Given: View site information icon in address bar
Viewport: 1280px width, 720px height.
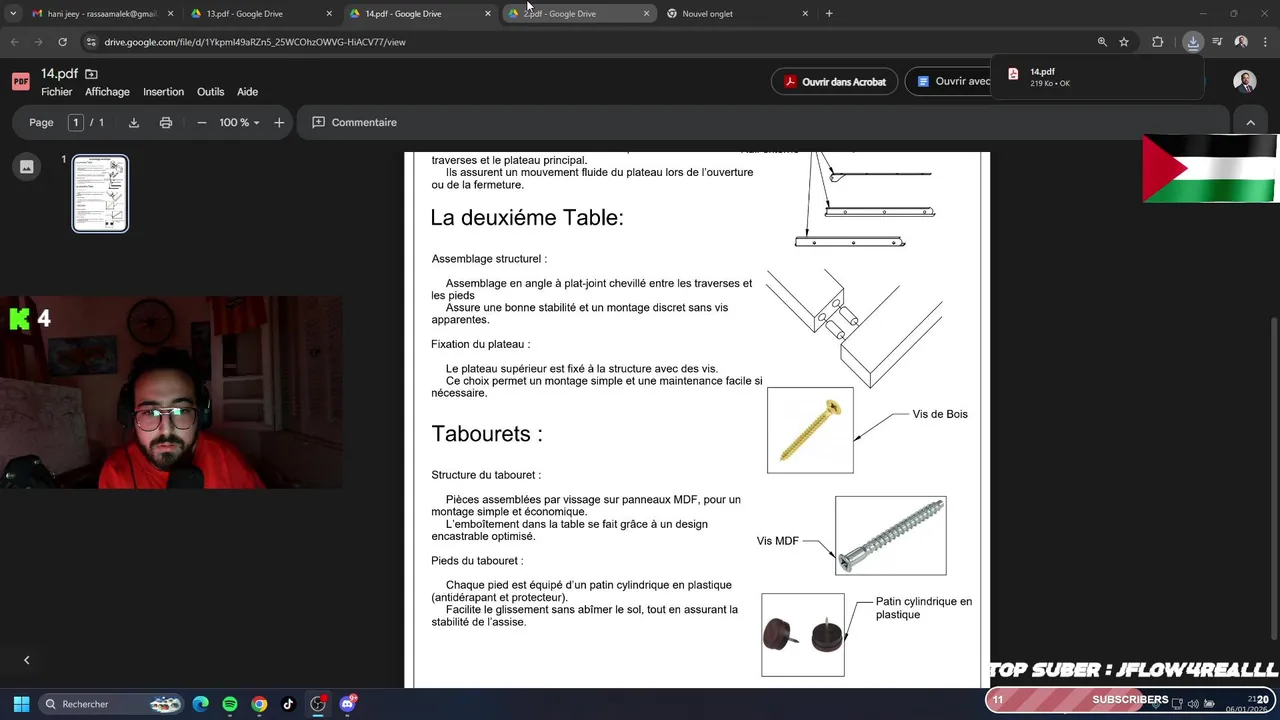Looking at the screenshot, I should 92,42.
